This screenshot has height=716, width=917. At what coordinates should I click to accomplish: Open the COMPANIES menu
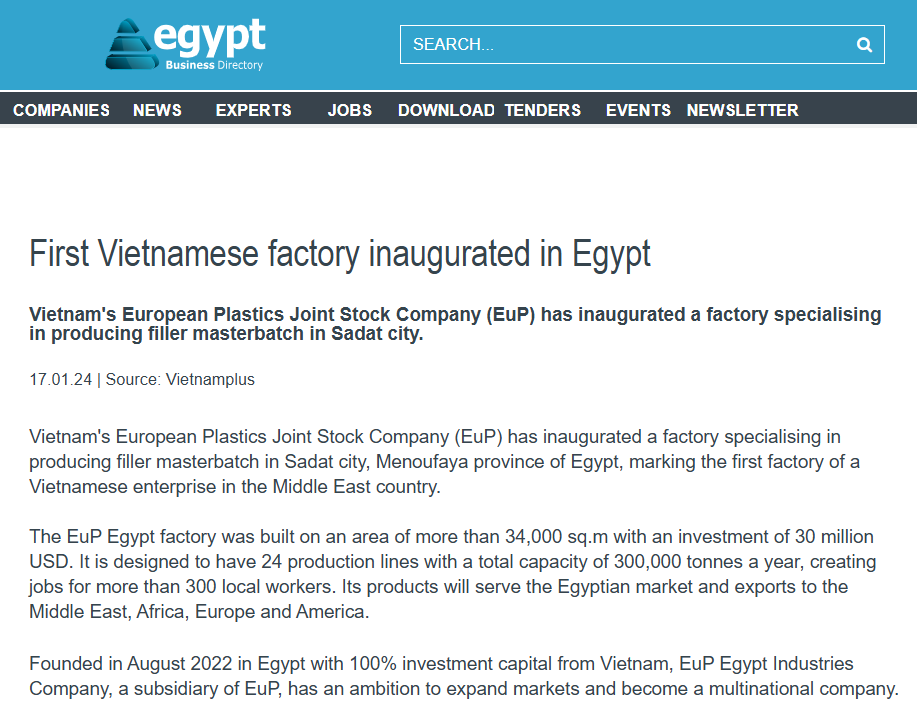point(61,110)
